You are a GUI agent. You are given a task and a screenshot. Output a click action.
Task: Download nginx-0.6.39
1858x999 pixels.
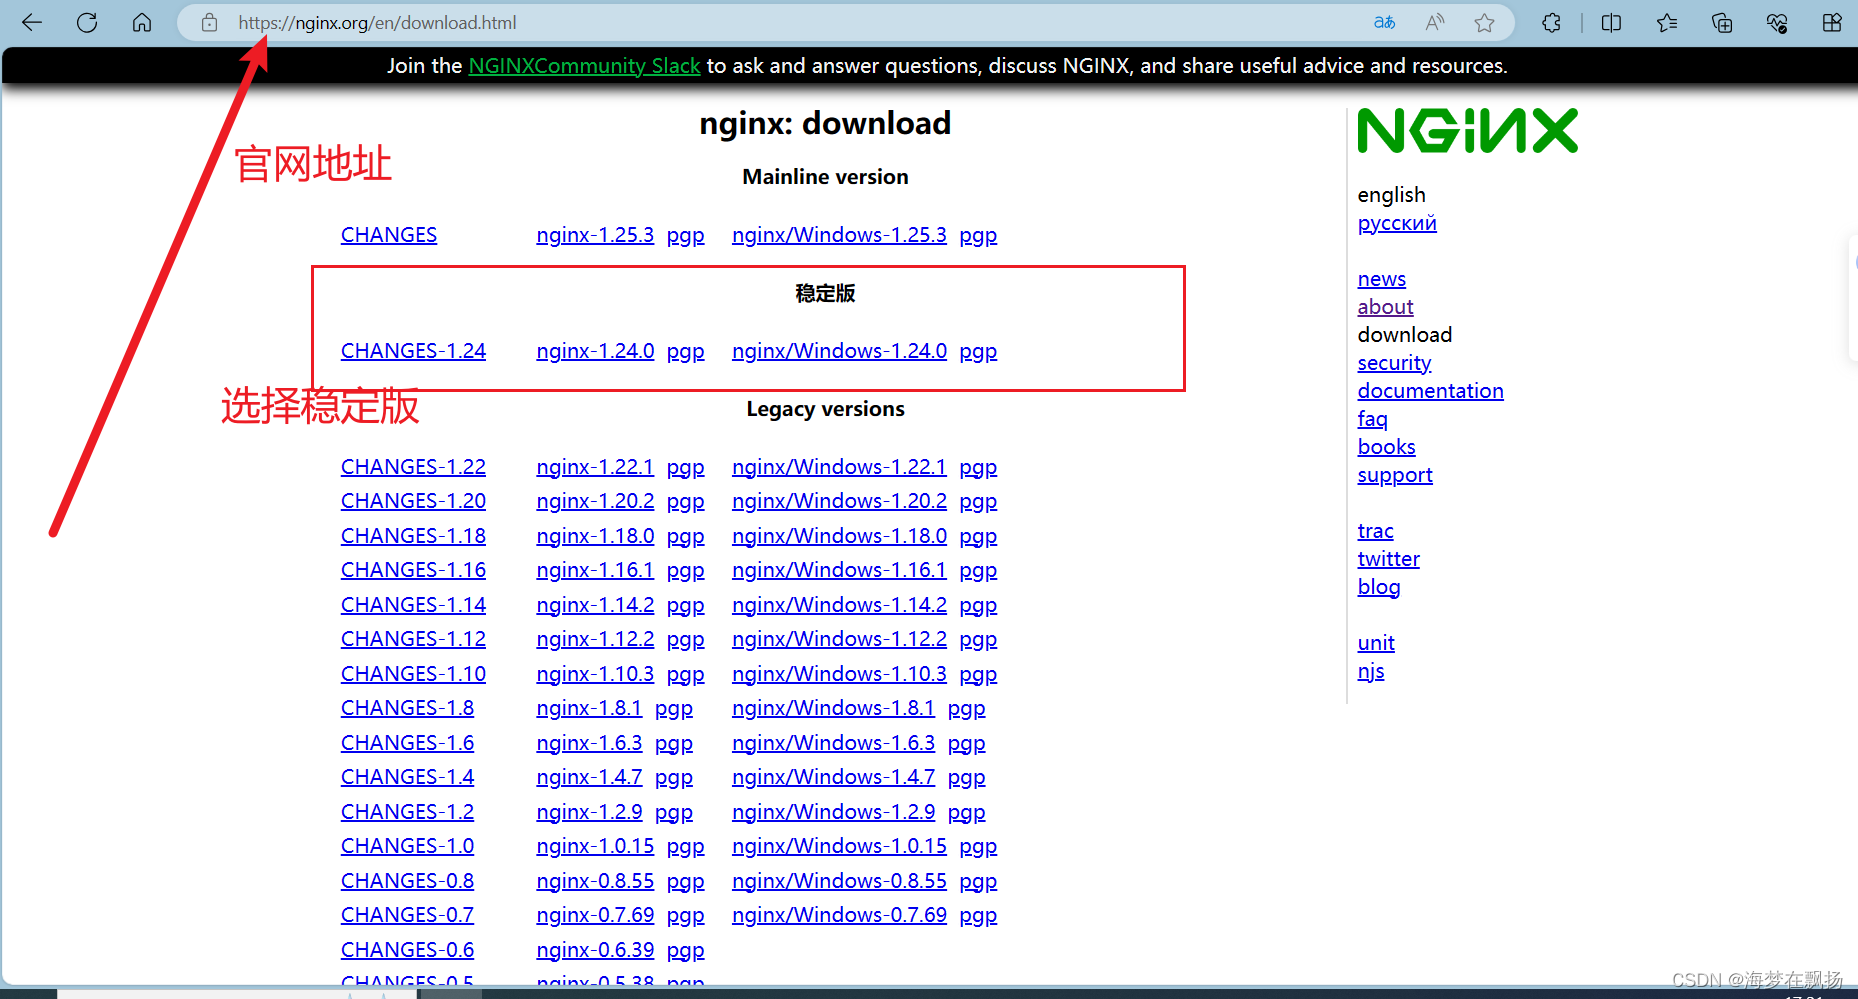[x=595, y=950]
